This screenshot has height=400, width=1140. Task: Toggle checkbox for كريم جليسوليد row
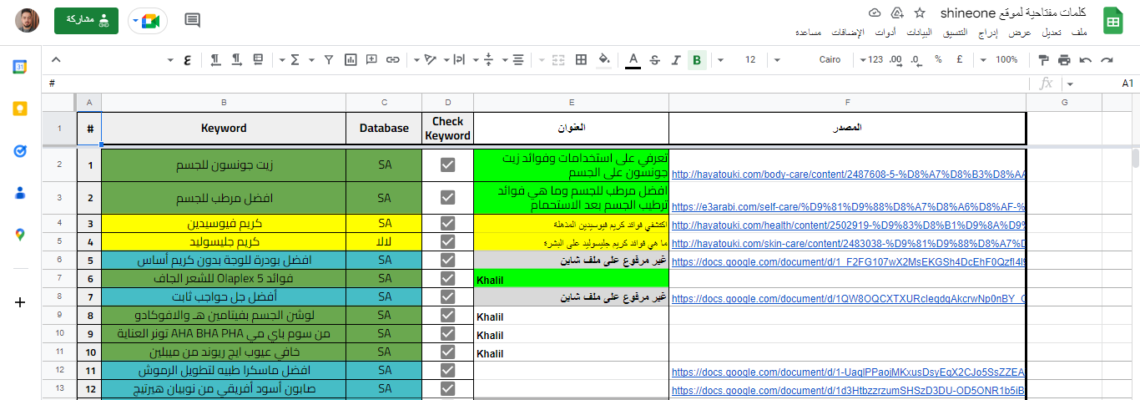click(448, 241)
